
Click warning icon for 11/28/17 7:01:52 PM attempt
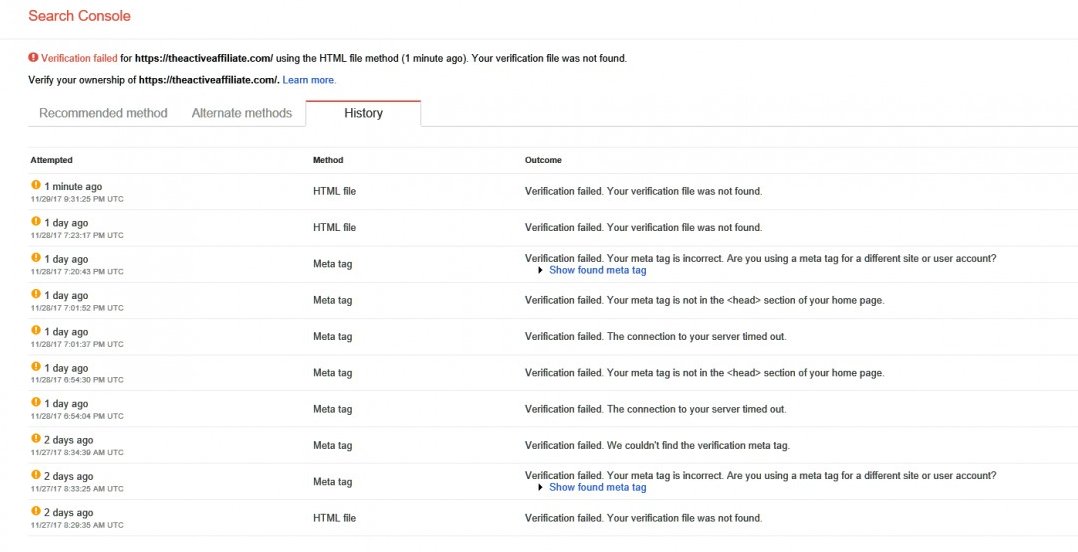click(x=36, y=294)
